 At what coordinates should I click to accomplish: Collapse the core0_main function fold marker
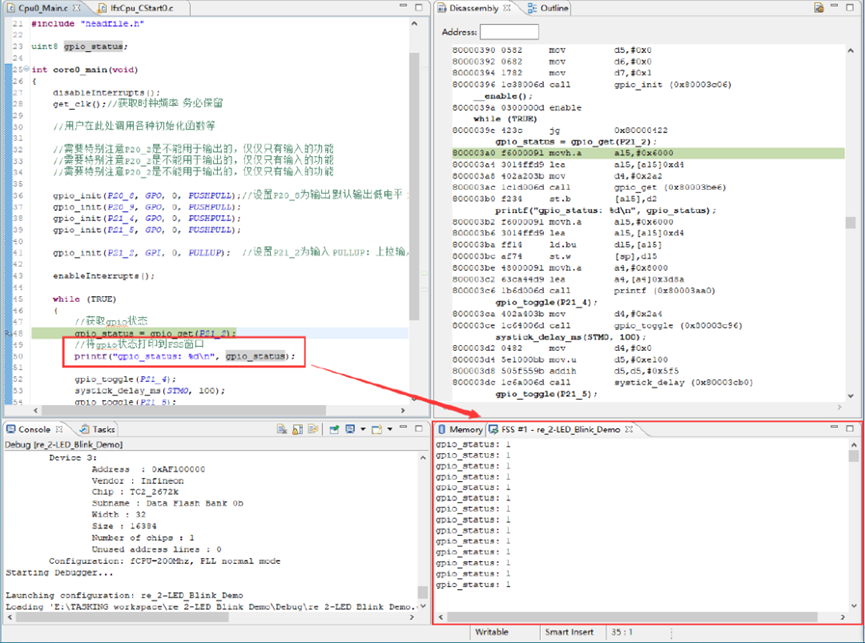(x=26, y=69)
